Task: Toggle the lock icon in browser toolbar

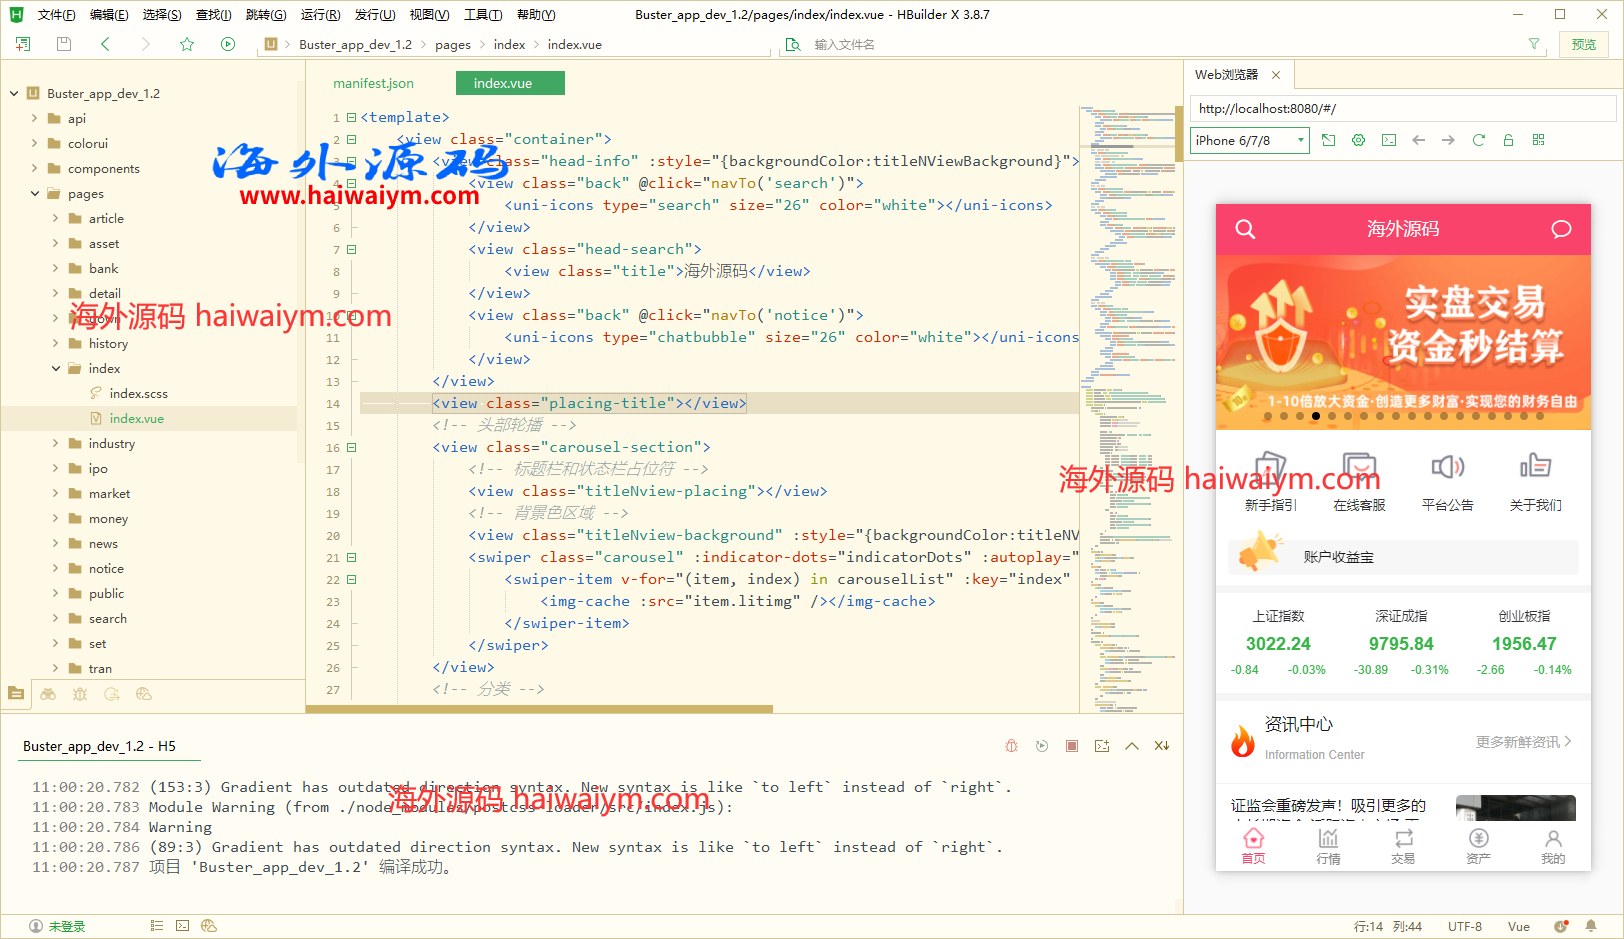Action: 1508,140
